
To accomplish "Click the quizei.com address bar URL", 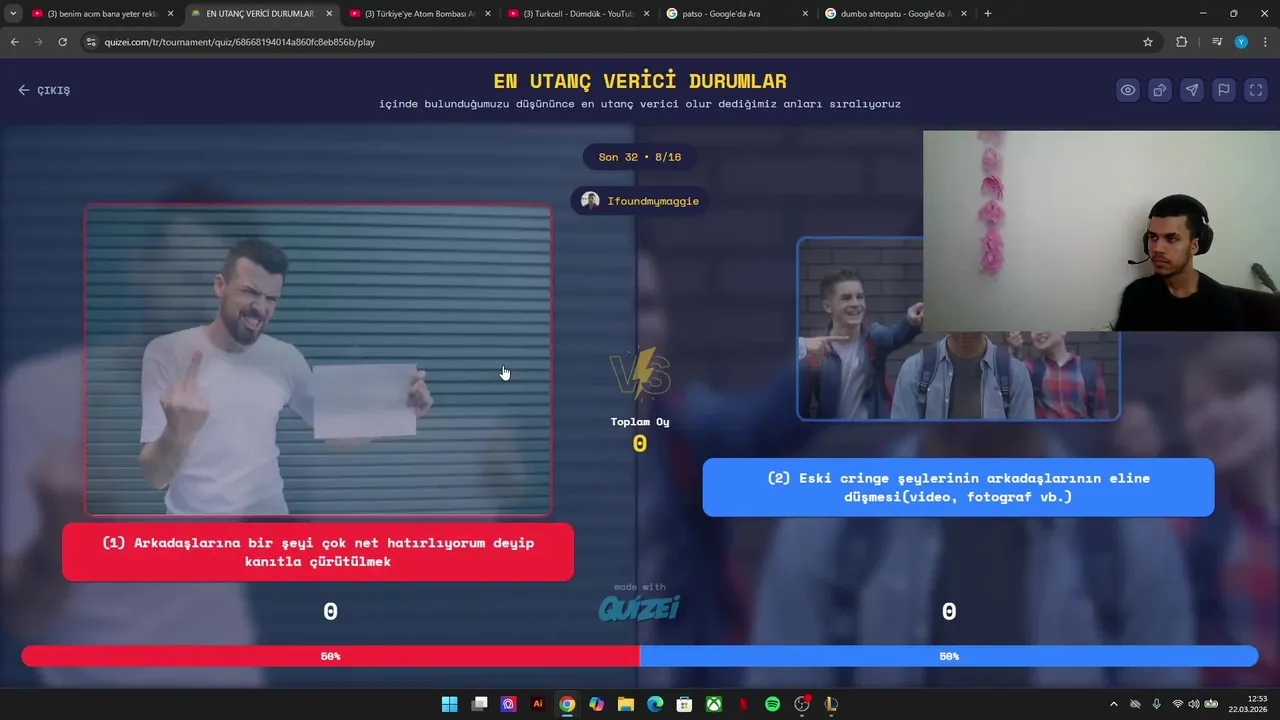I will pyautogui.click(x=240, y=42).
